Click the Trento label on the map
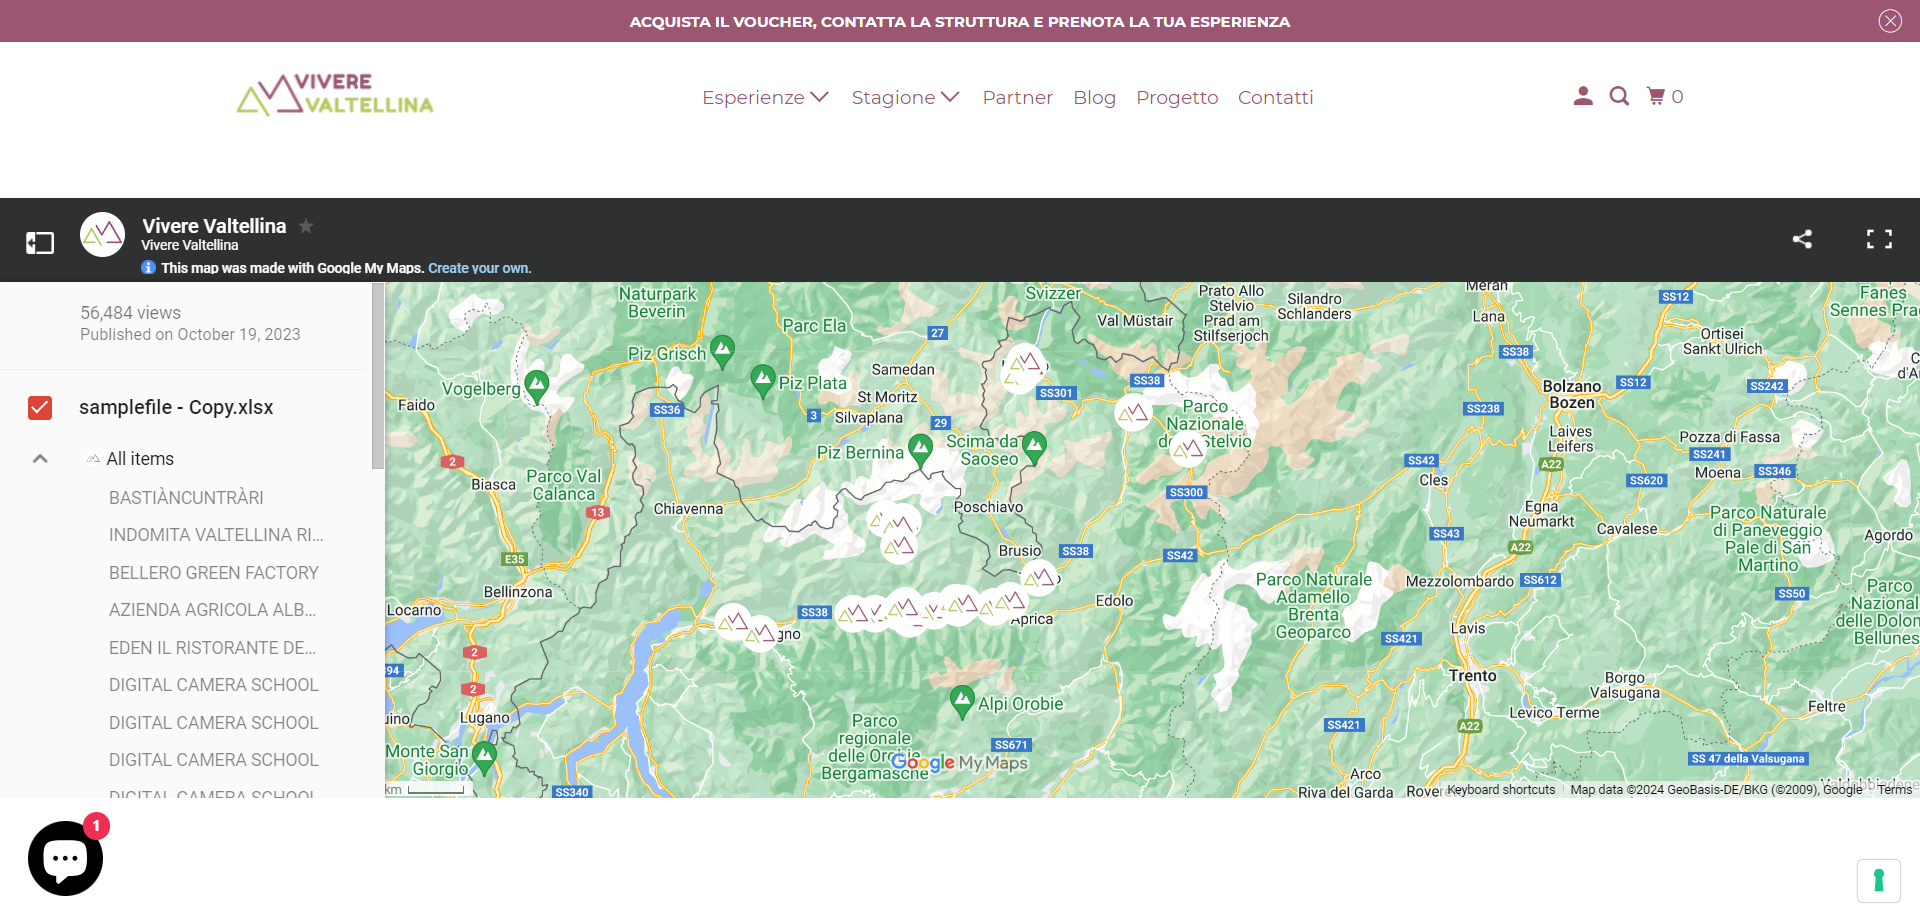The image size is (1920, 922). point(1473,676)
